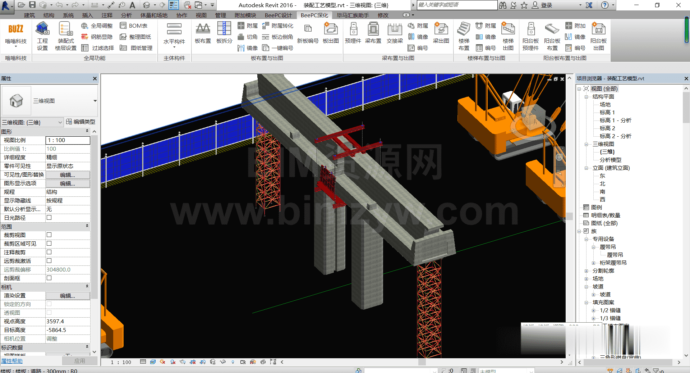Collapse the 结构平面 tree node

click(587, 97)
